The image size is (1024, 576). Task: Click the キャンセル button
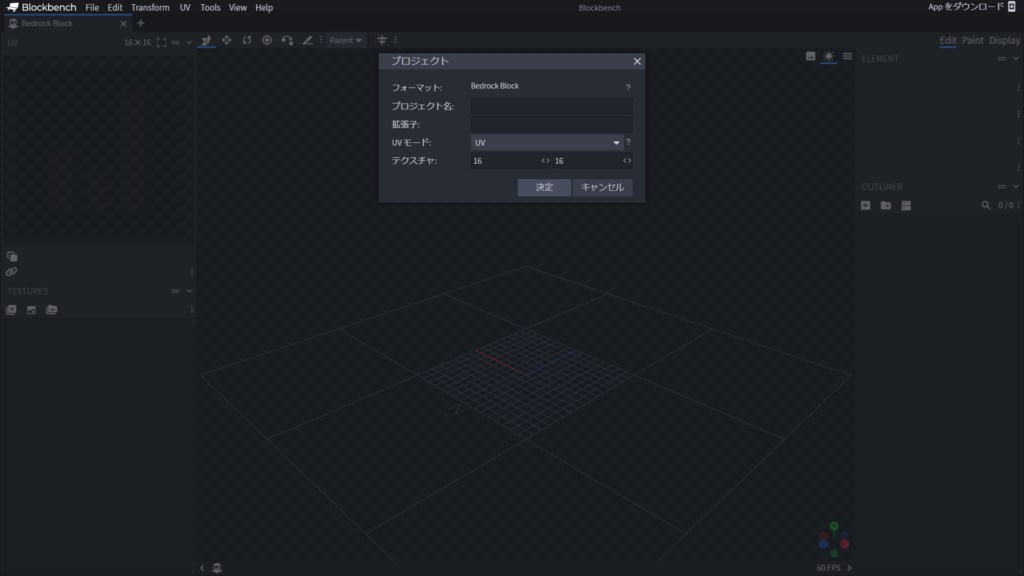point(602,187)
